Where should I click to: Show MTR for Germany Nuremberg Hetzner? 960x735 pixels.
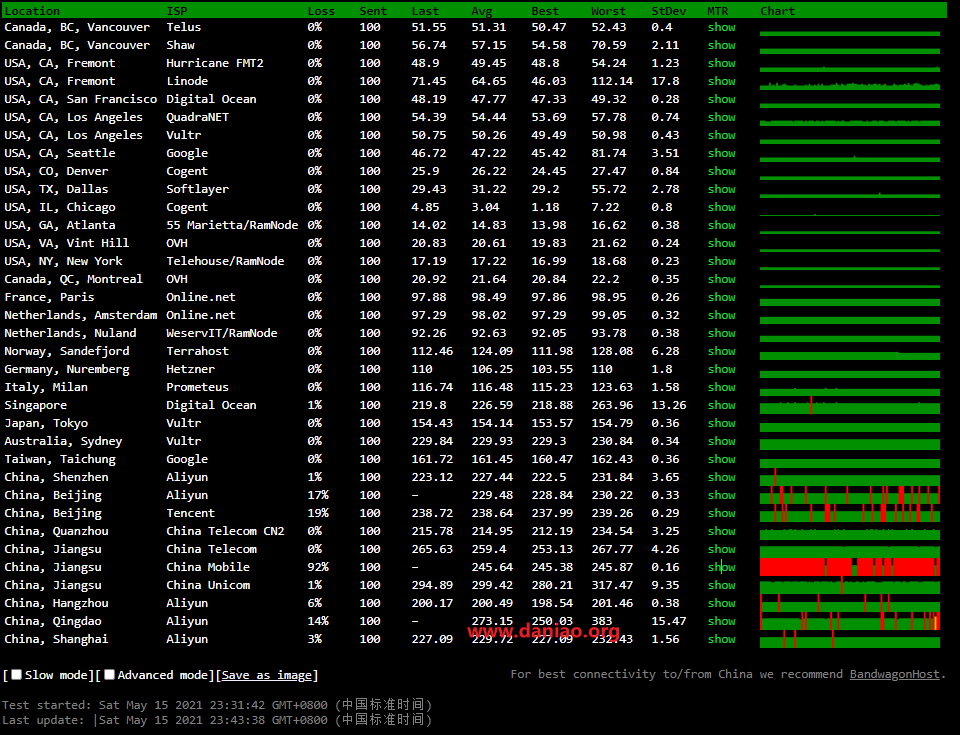pos(721,369)
